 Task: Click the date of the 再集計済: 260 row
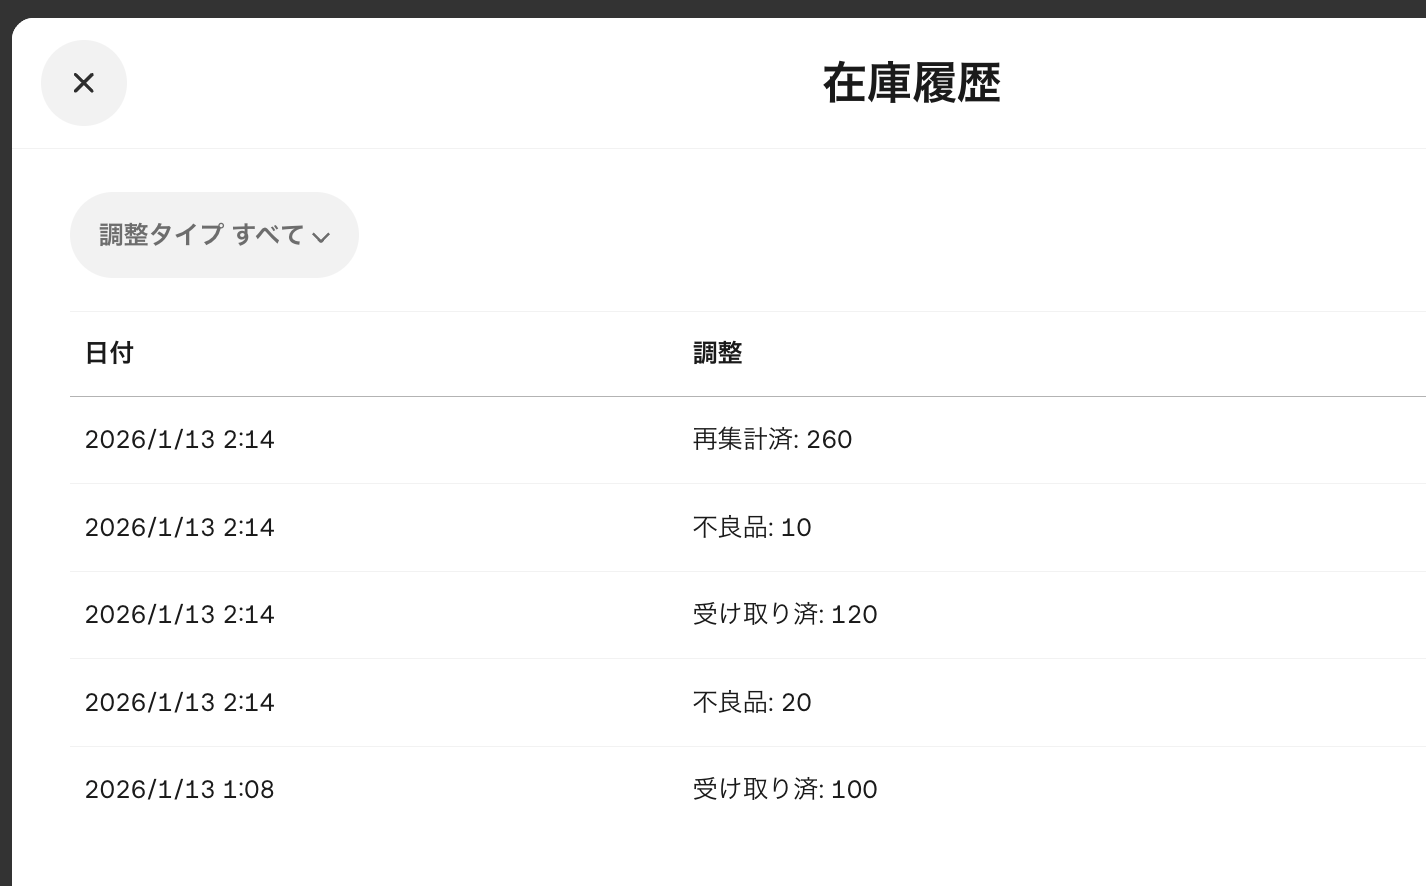[180, 440]
